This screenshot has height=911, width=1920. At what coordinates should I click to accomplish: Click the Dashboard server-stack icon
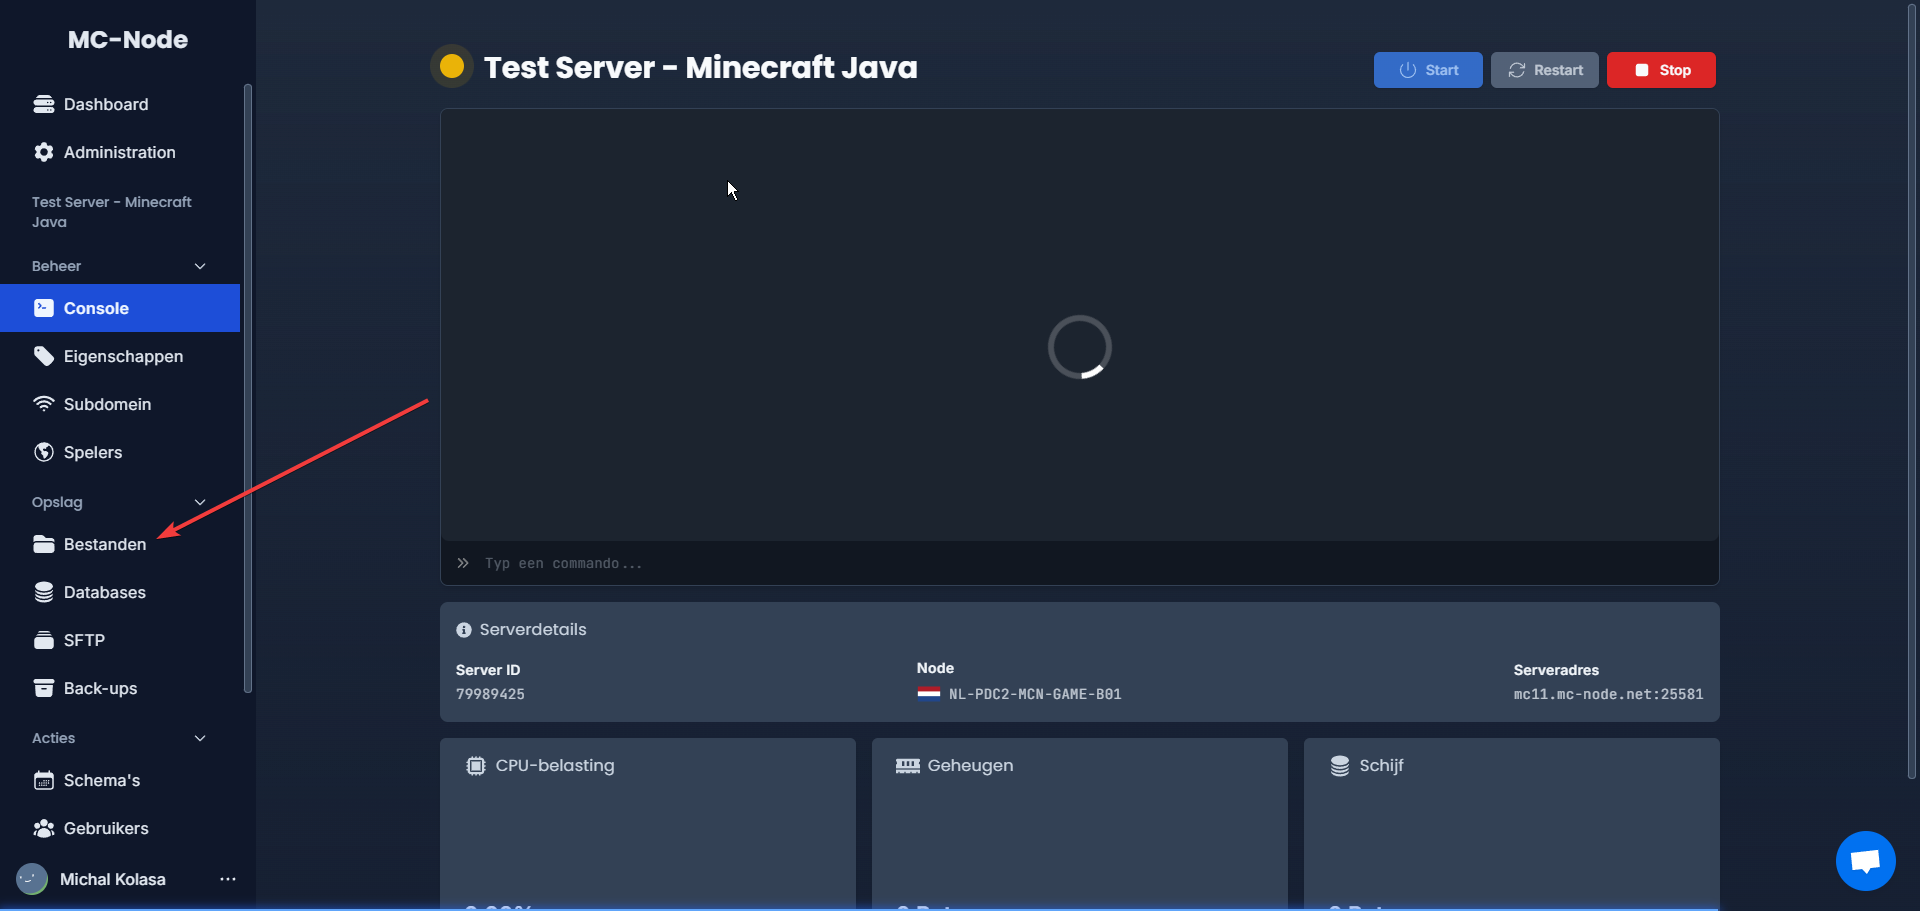click(43, 104)
